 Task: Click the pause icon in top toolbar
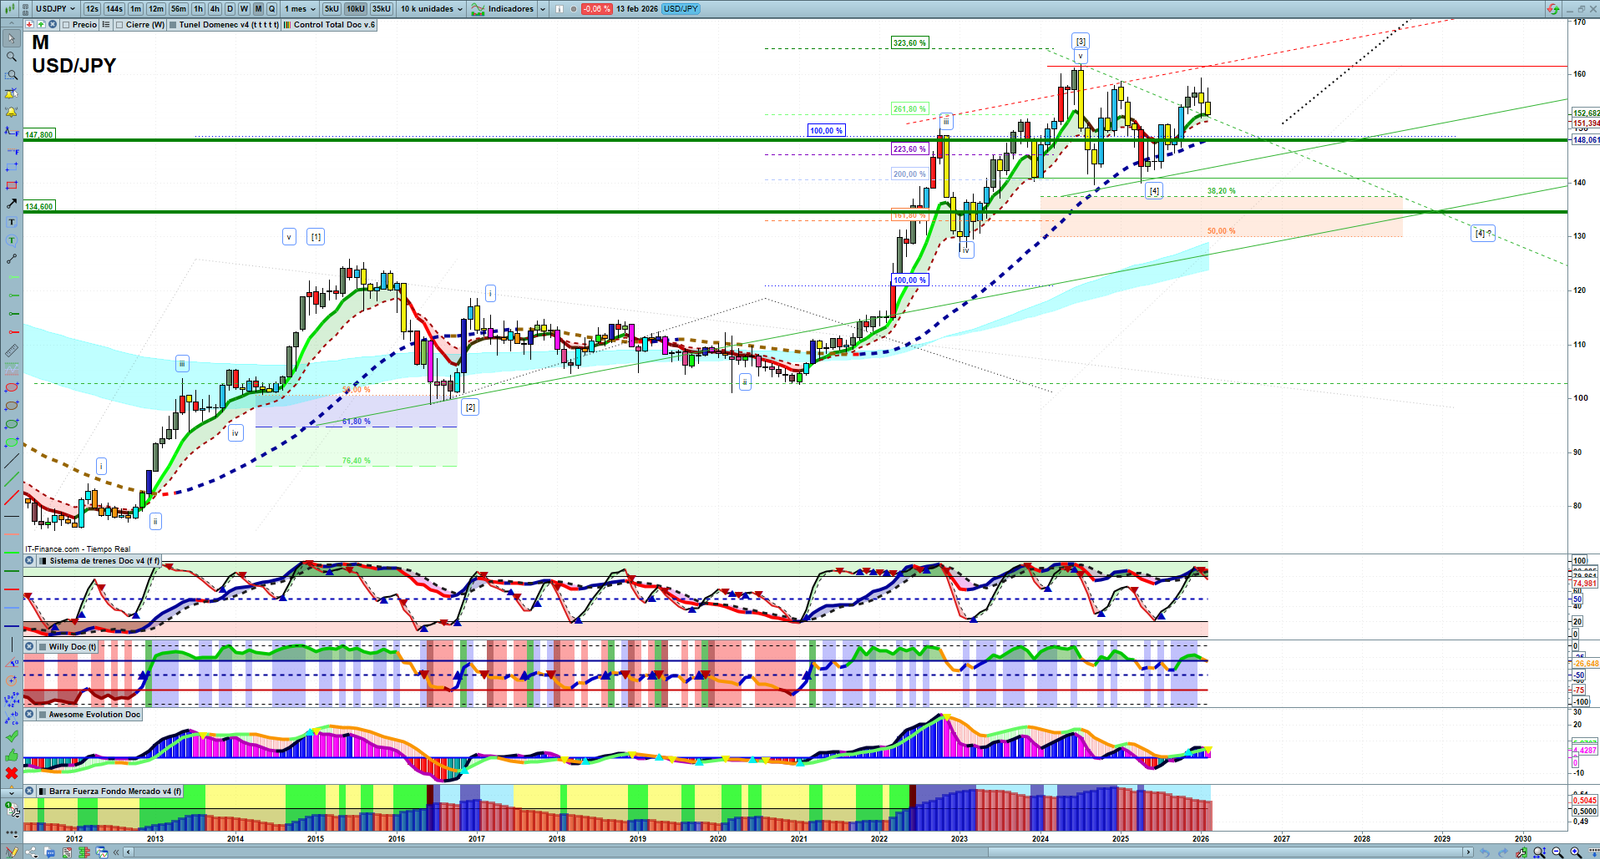(559, 9)
